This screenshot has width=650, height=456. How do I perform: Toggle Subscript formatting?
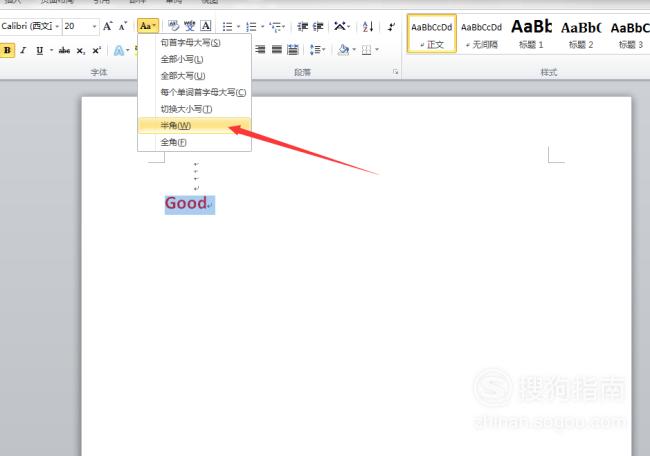(81, 51)
